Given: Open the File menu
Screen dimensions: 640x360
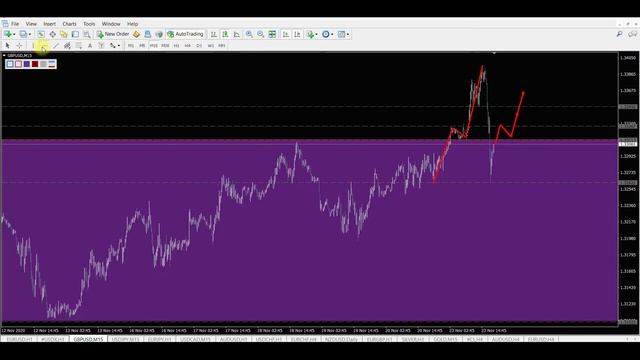Looking at the screenshot, I should click(15, 24).
